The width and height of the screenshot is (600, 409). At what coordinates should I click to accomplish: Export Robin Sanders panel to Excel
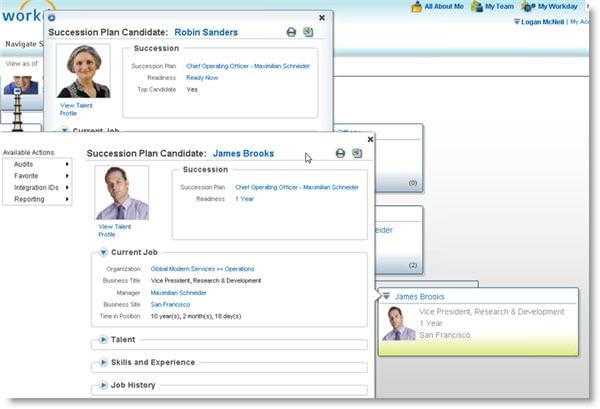click(308, 32)
